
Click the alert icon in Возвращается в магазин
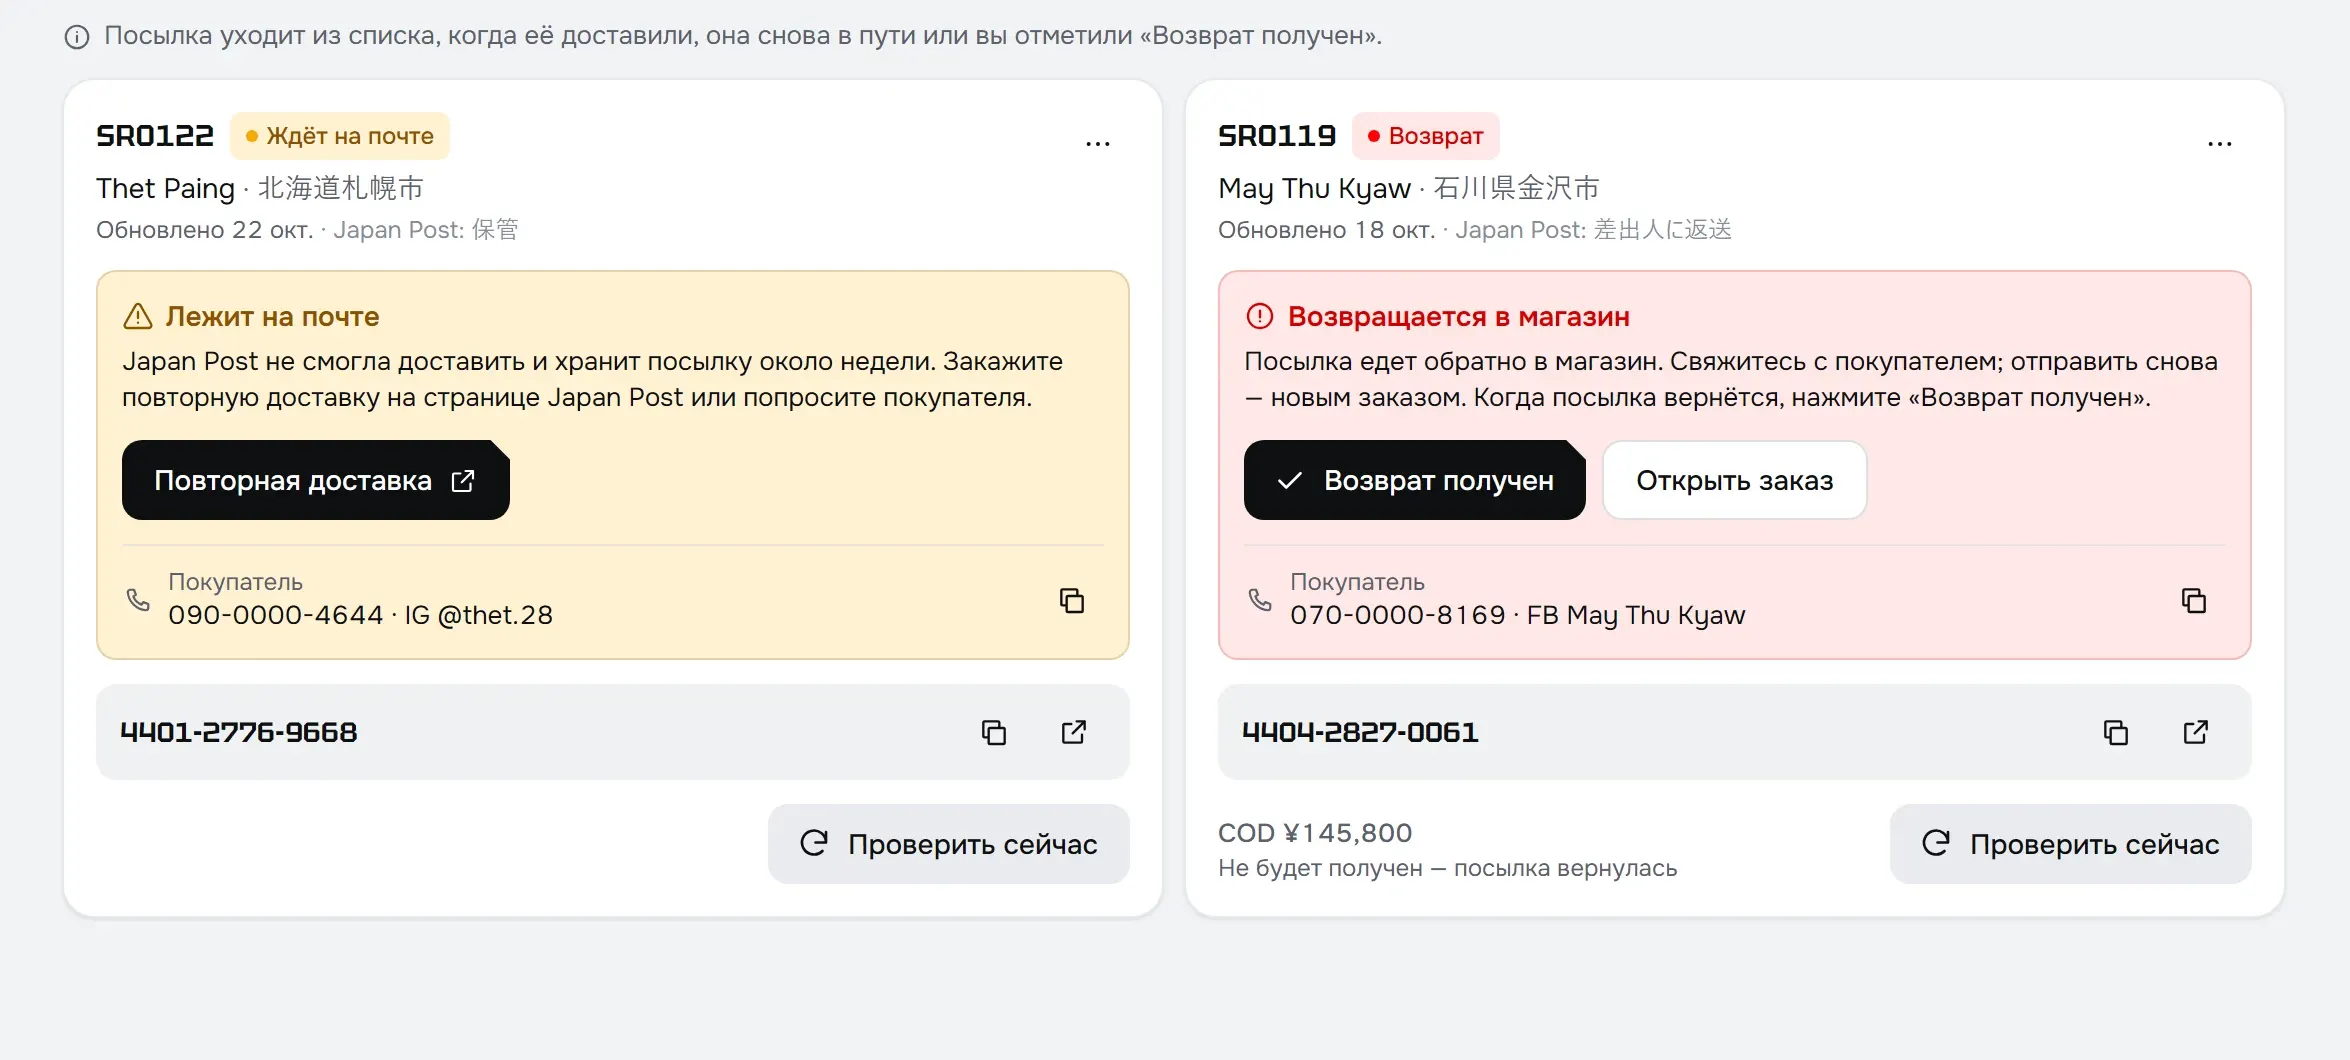pyautogui.click(x=1260, y=316)
